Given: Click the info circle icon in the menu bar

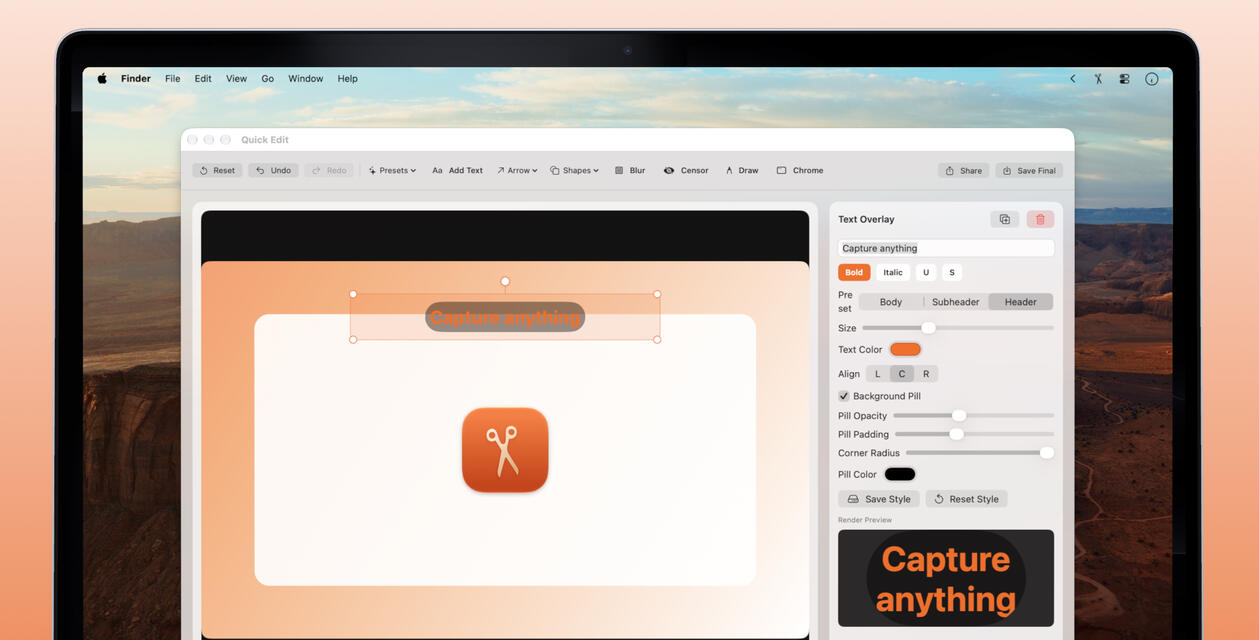Looking at the screenshot, I should pos(1152,79).
